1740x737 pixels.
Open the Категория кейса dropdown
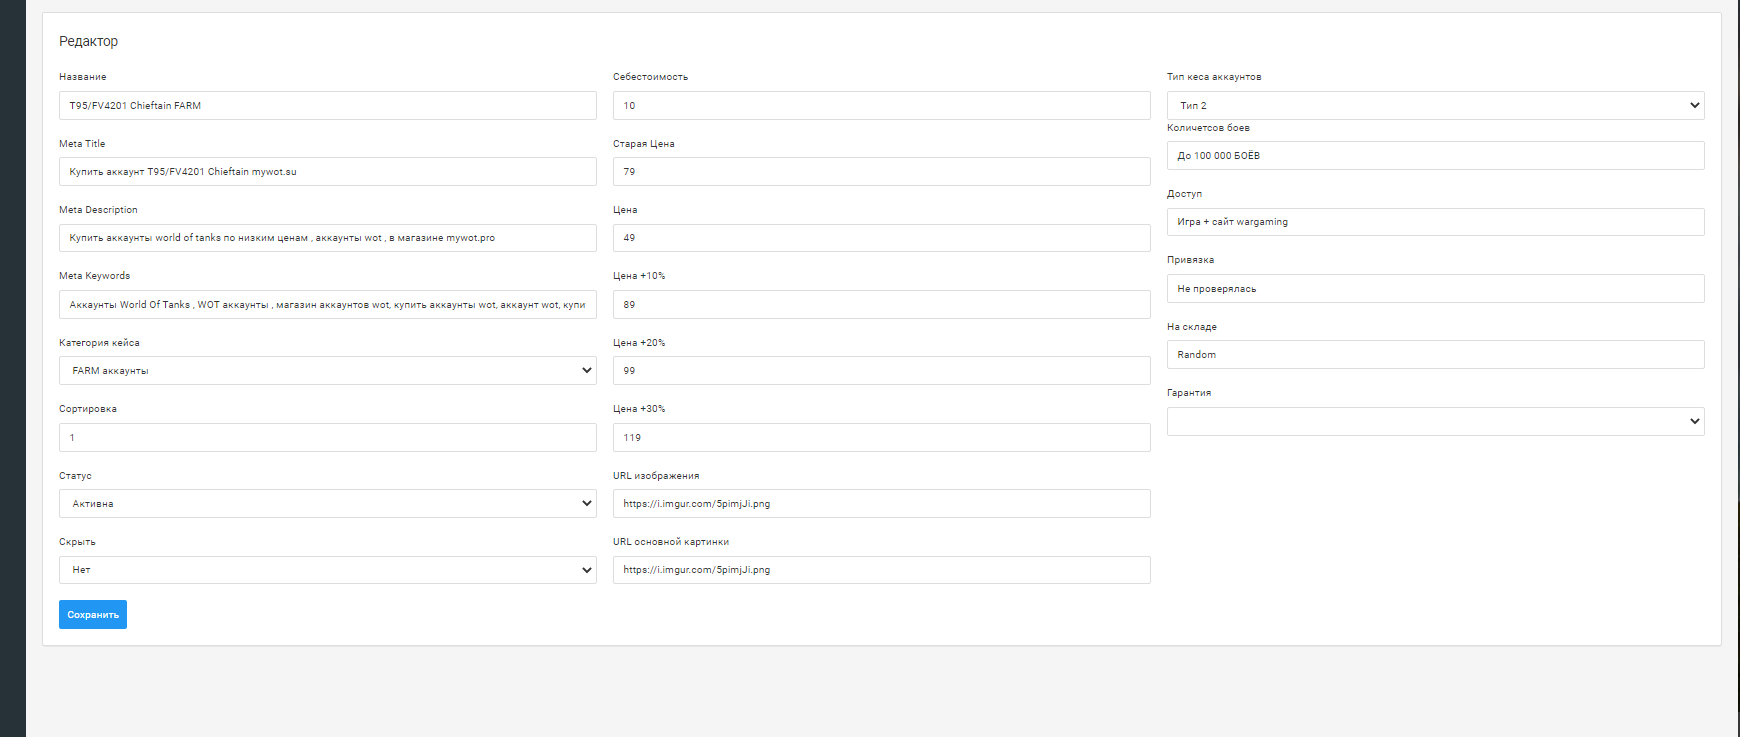327,370
